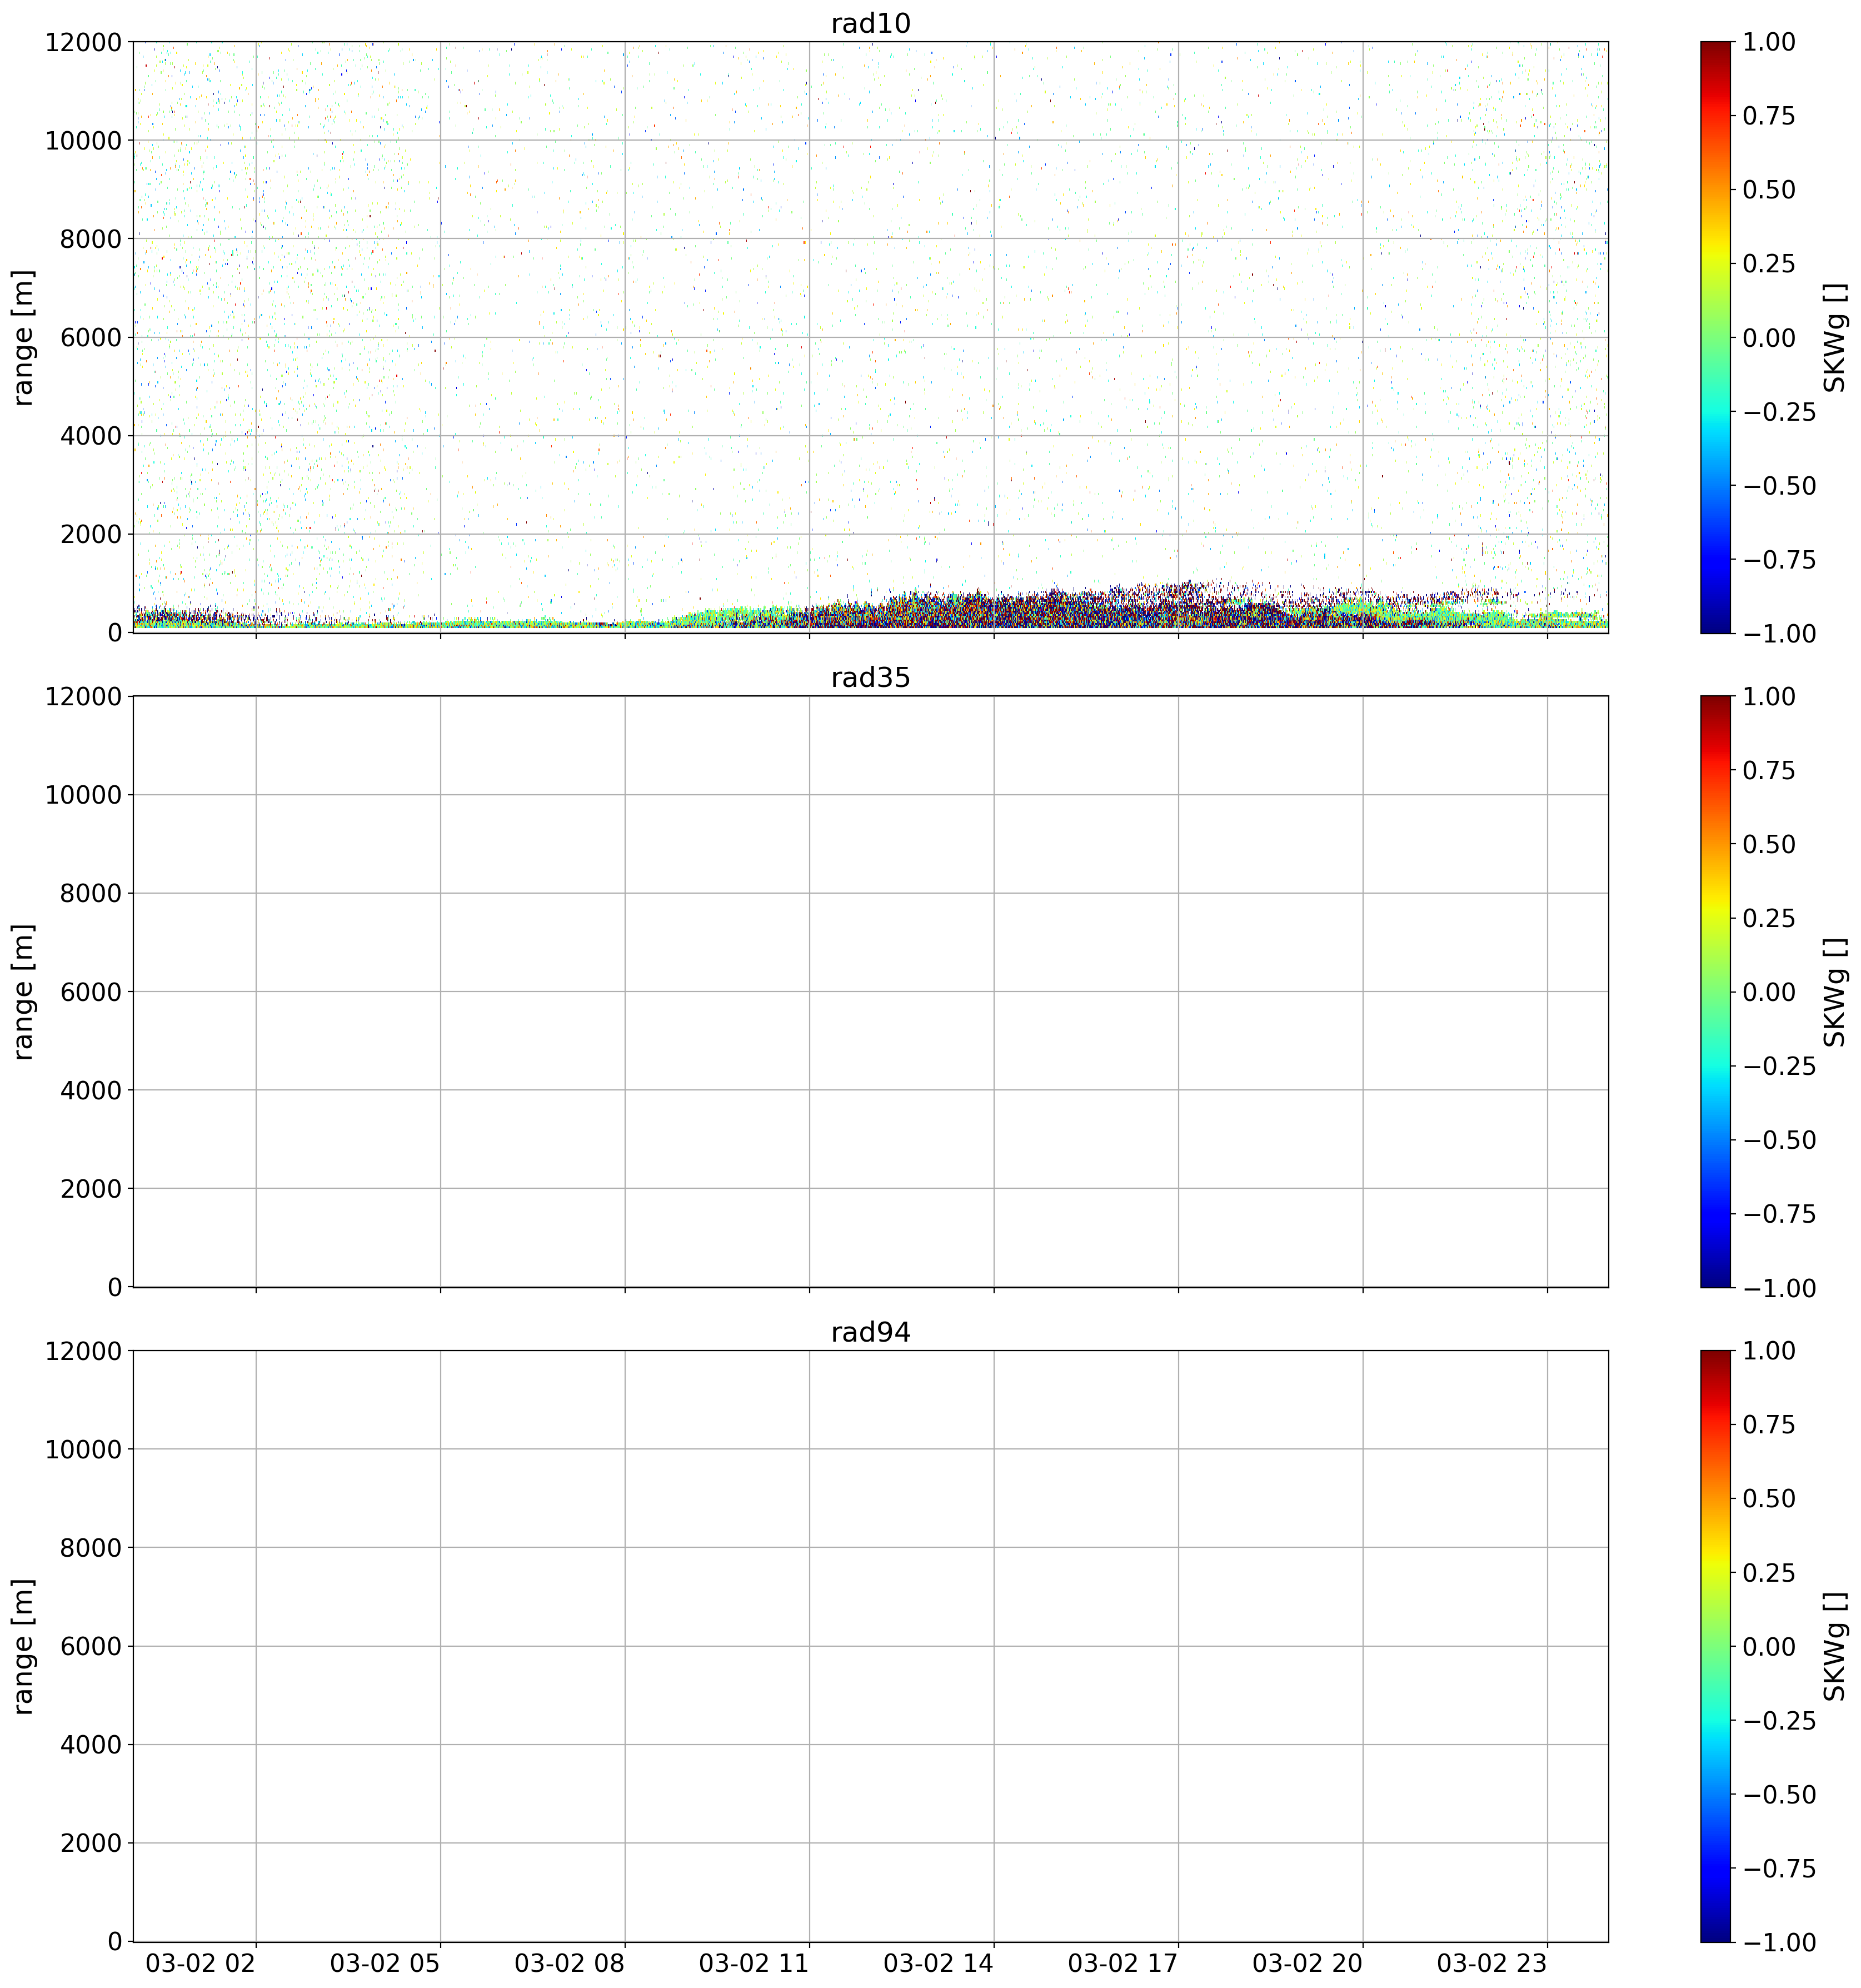Click the '03-02 08' time tick label
The width and height of the screenshot is (1861, 1988).
570,1963
